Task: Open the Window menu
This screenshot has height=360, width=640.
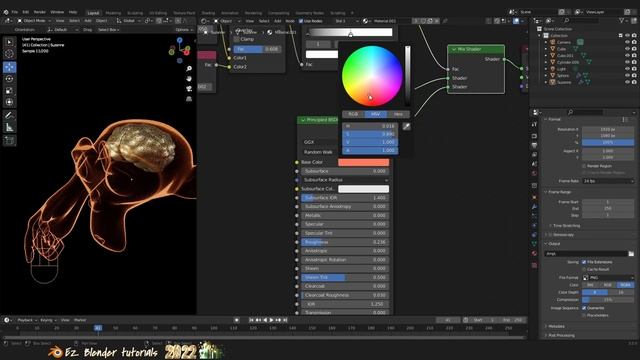Action: pos(57,12)
